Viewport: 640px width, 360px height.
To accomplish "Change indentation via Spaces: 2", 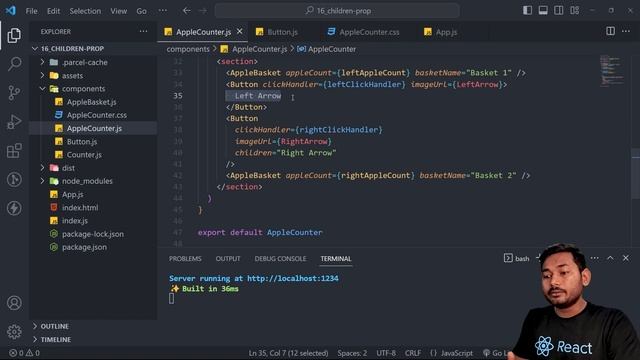I will [x=352, y=353].
